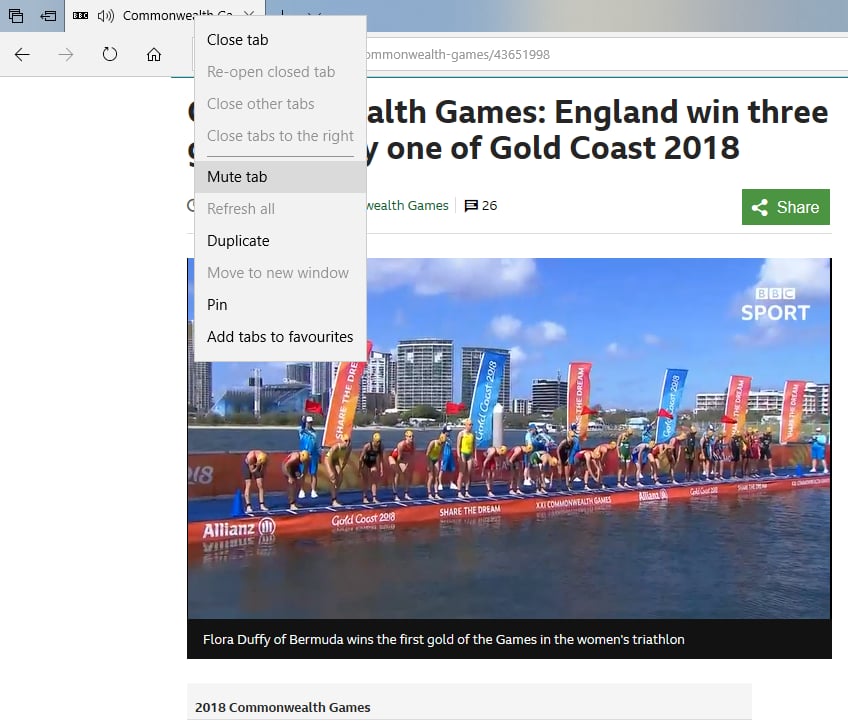Click the BBC favicon on the tab
Image resolution: width=848 pixels, height=724 pixels.
point(81,16)
